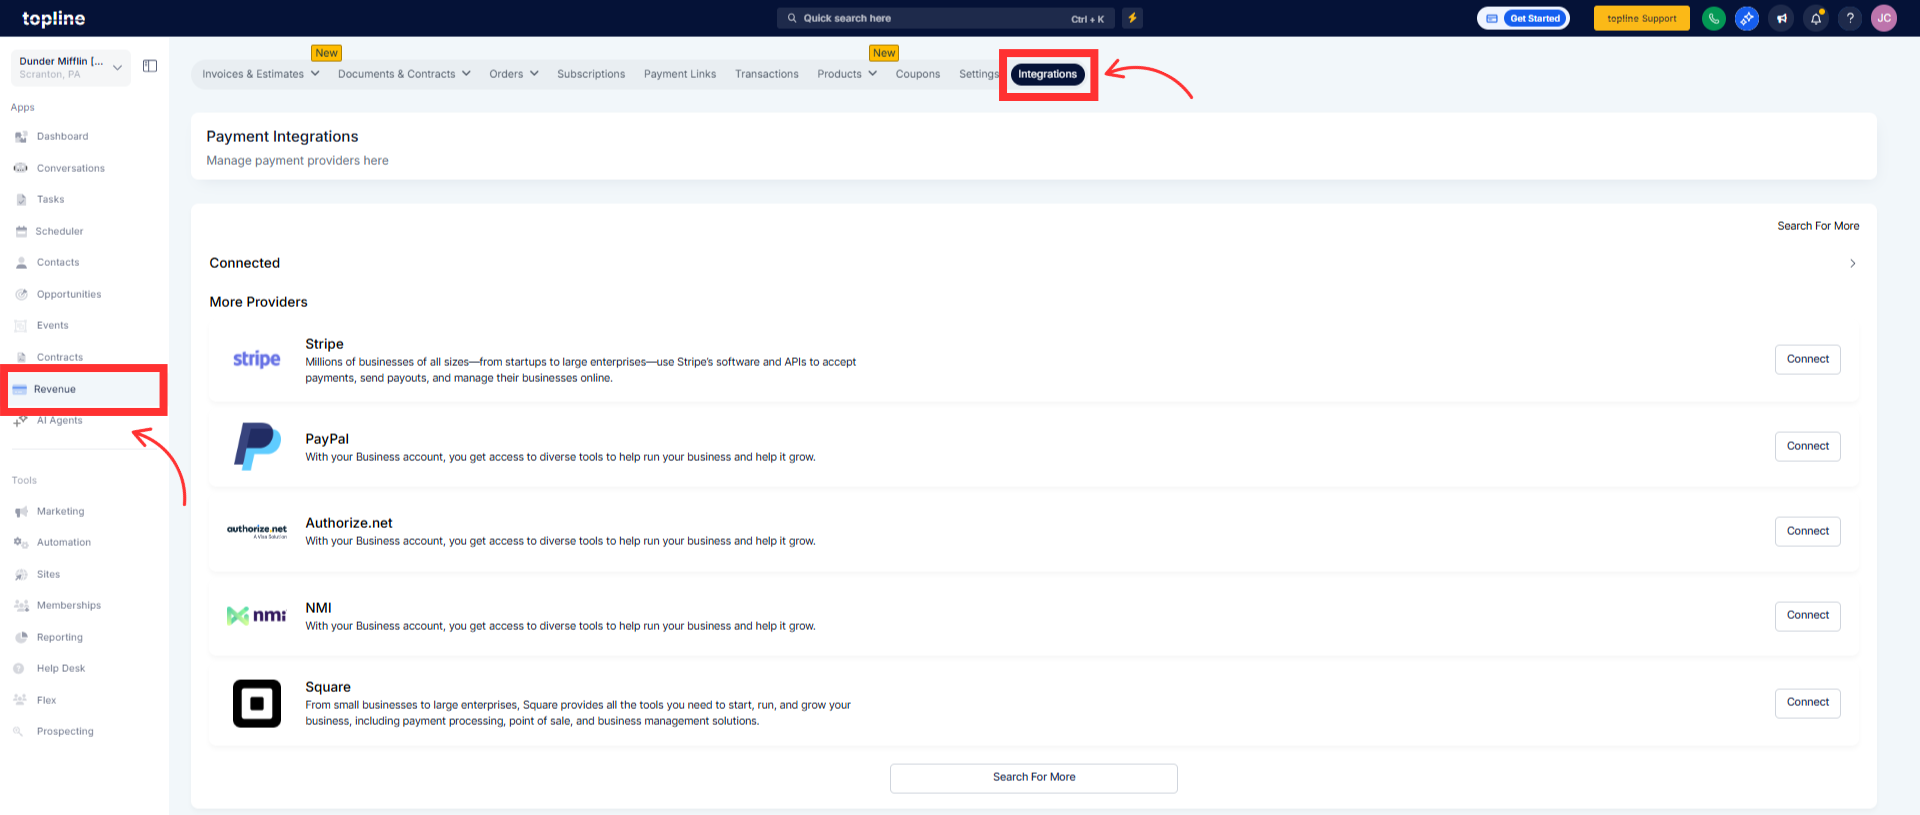1920x815 pixels.
Task: Connect the Square provider
Action: 1808,702
